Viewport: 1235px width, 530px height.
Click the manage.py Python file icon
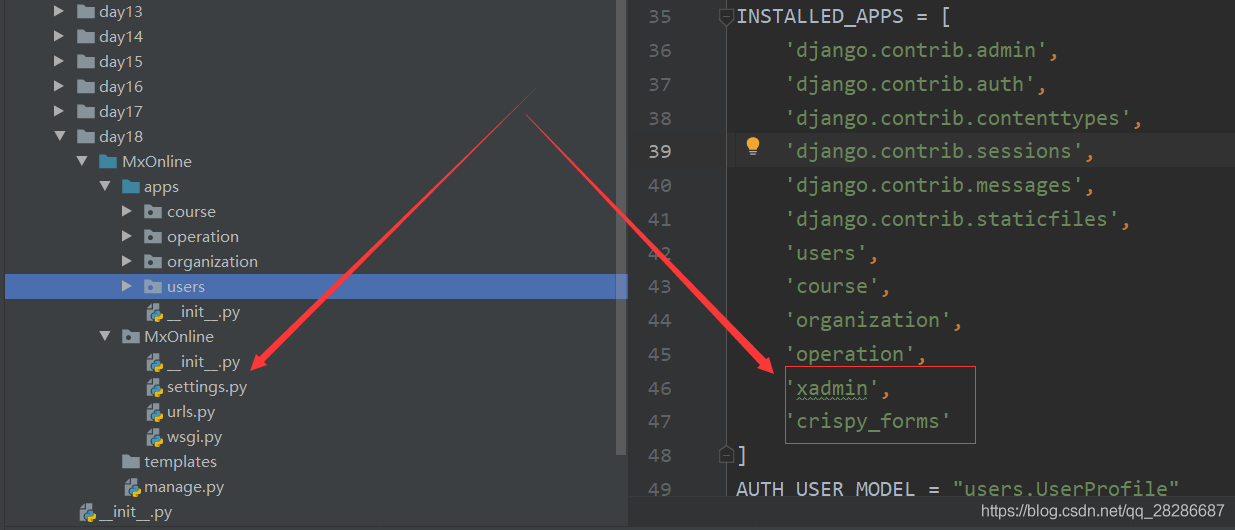[x=132, y=487]
